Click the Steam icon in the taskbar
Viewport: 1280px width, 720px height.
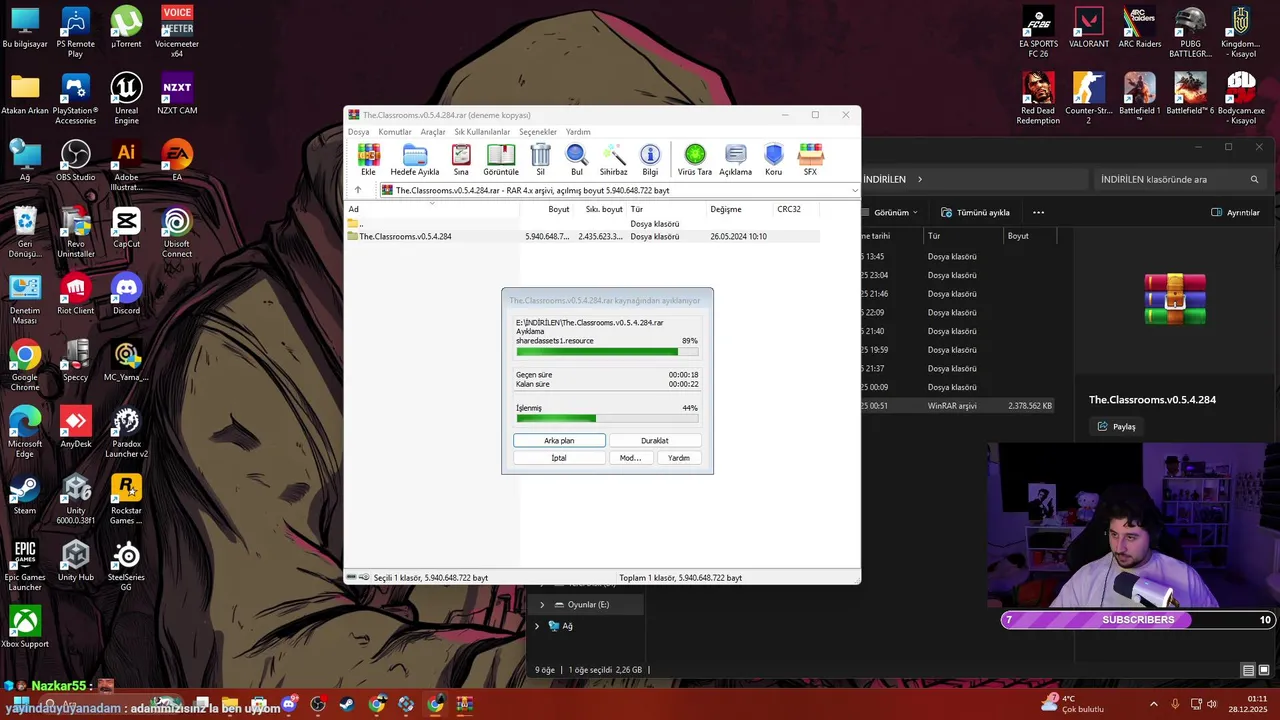pos(347,704)
